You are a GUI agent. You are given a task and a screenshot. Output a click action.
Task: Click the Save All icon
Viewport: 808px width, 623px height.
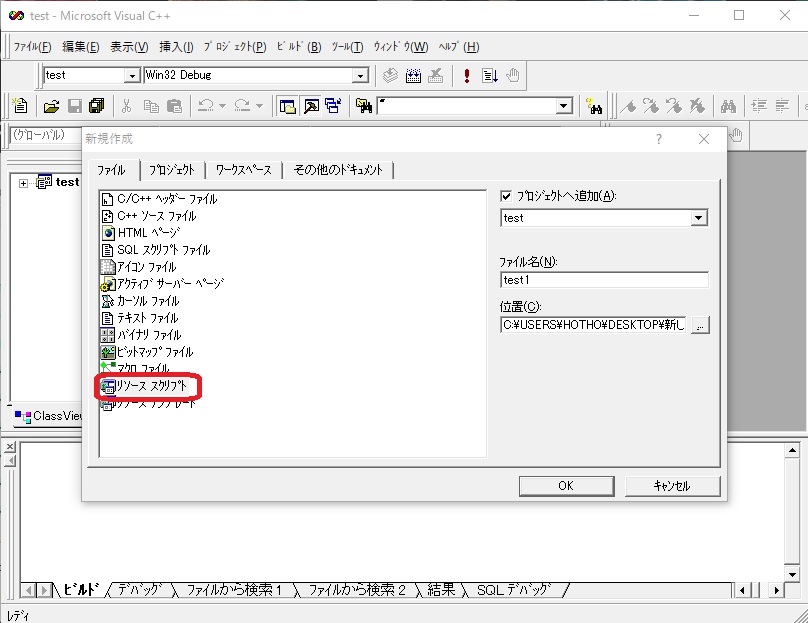96,106
